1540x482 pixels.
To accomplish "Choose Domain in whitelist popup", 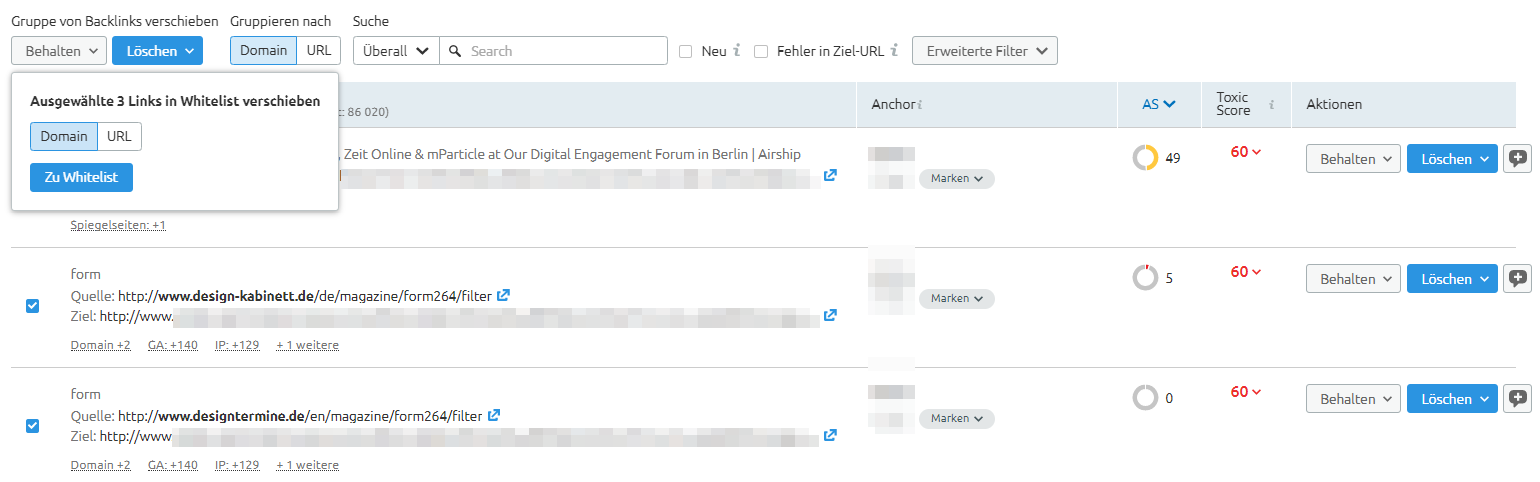I will 64,136.
